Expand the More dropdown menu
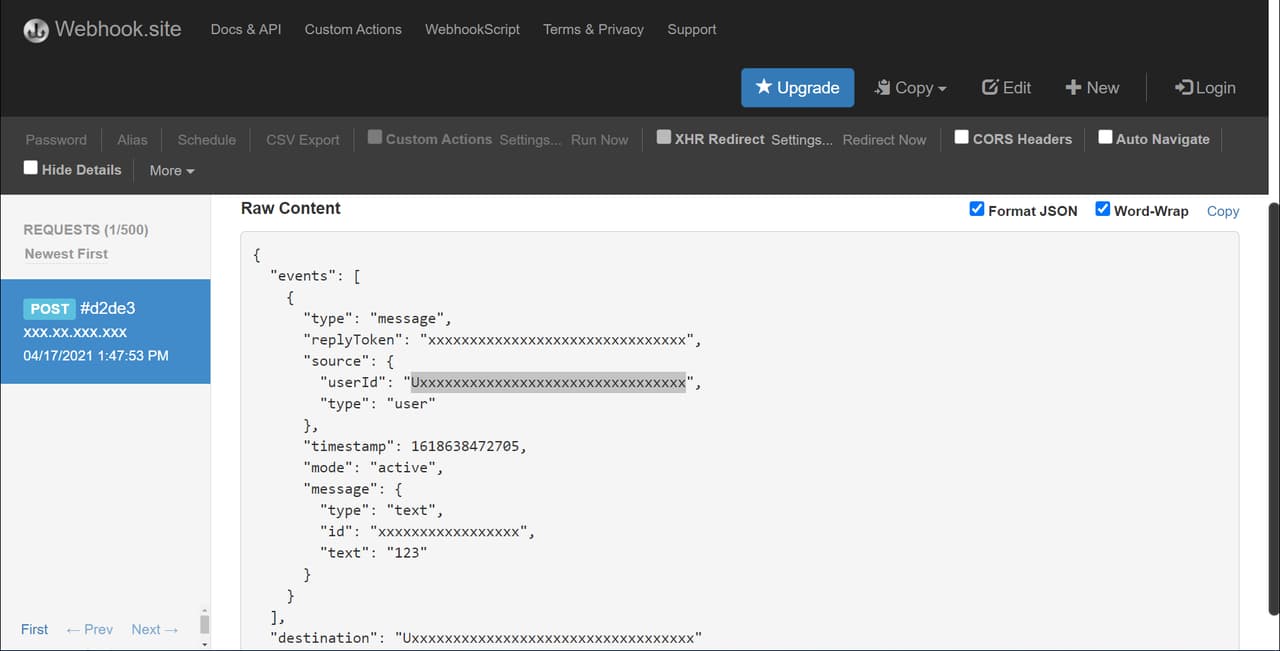The width and height of the screenshot is (1280, 651). (x=171, y=171)
